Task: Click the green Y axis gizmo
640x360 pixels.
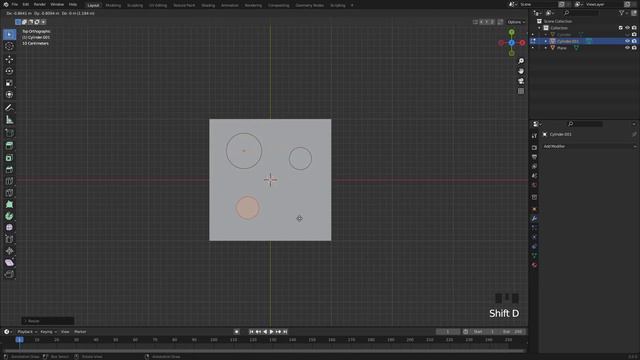Action: (x=511, y=32)
